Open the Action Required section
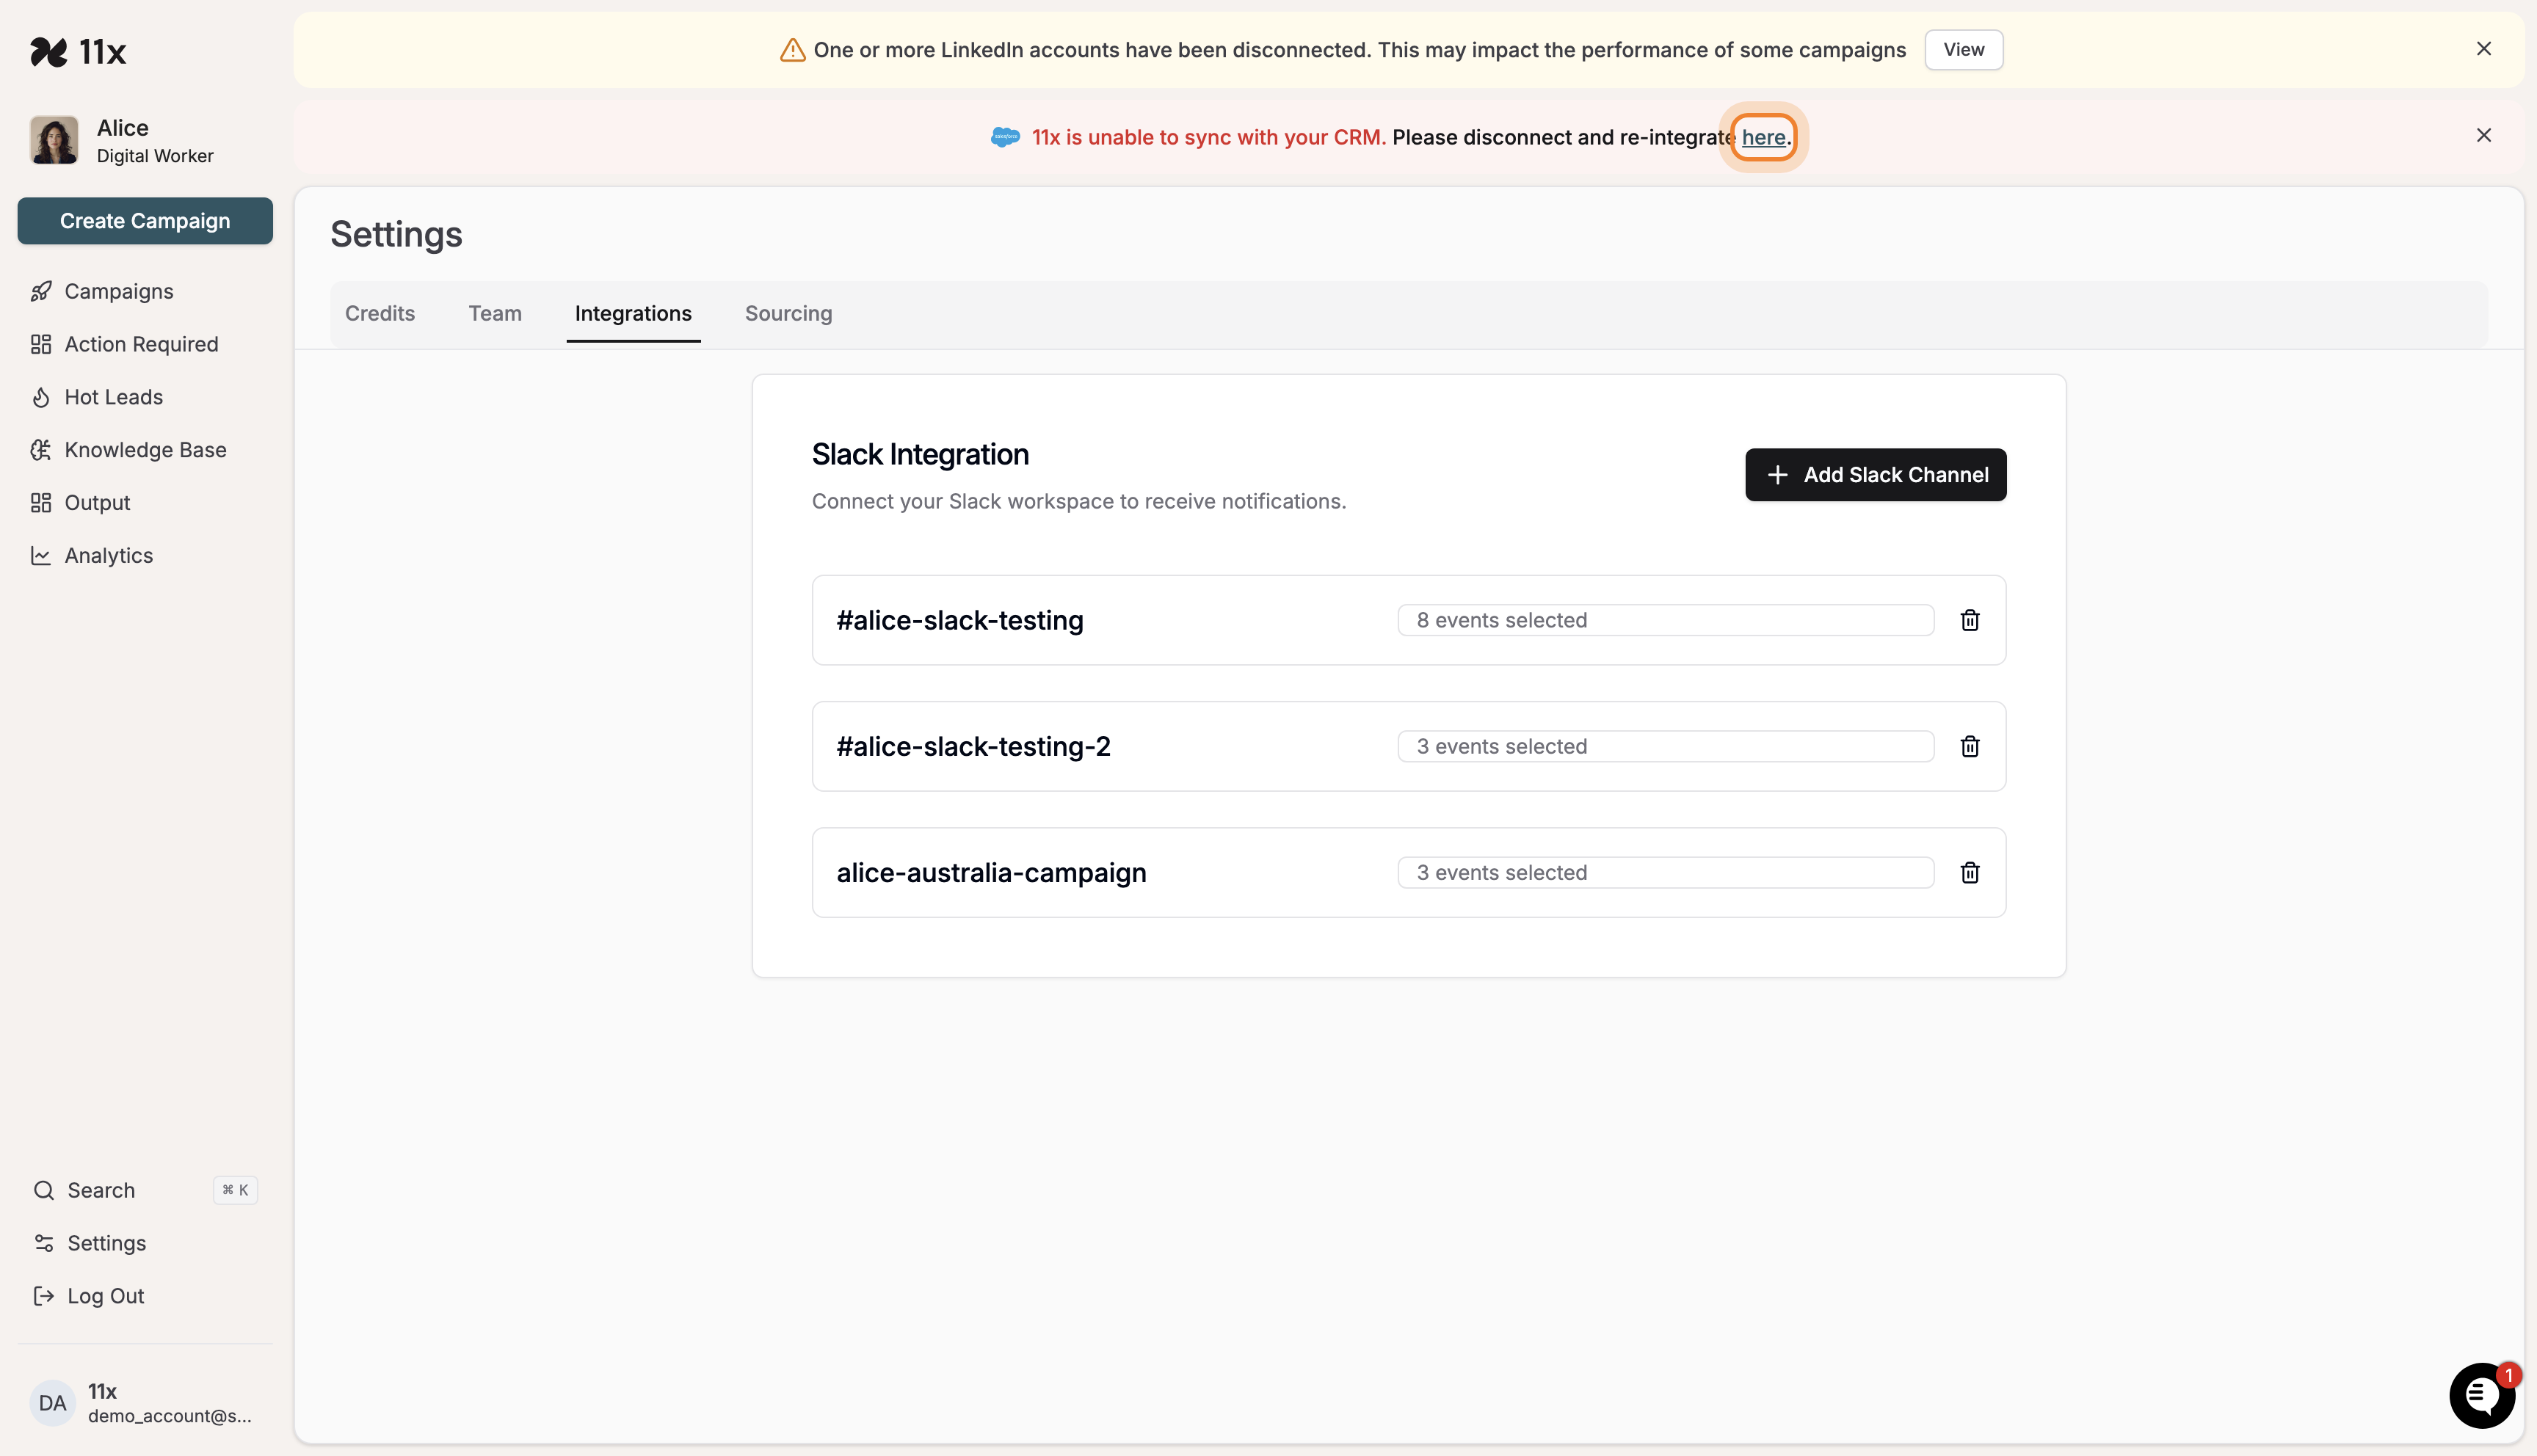The width and height of the screenshot is (2537, 1456). 141,344
